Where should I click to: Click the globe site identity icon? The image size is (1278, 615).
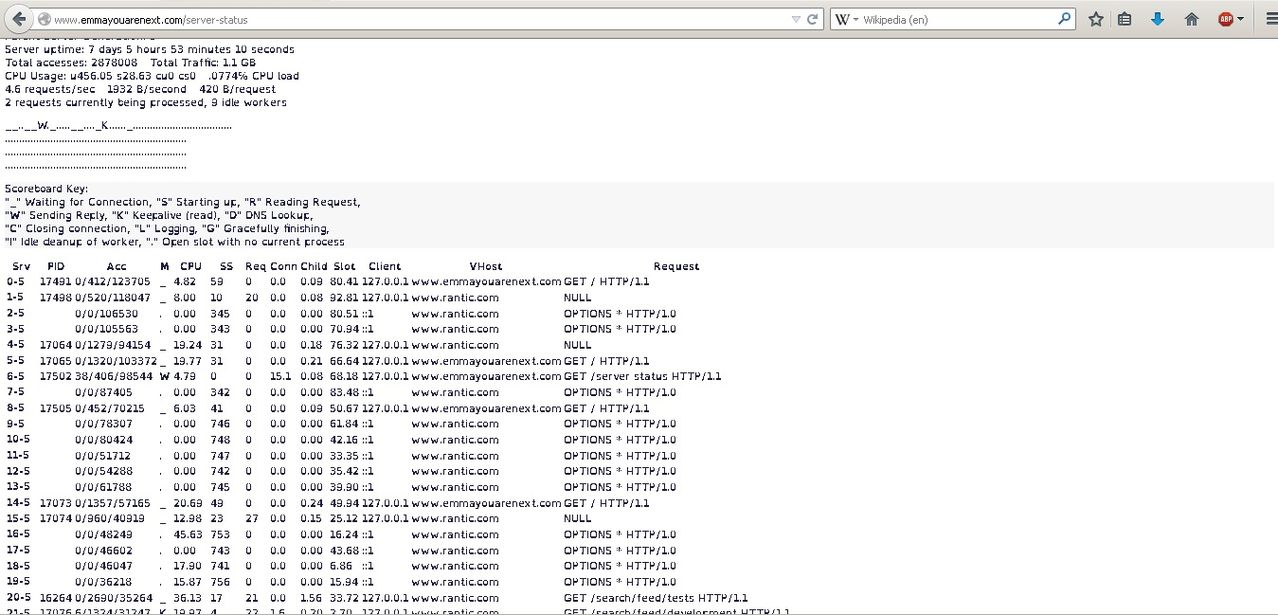pyautogui.click(x=44, y=19)
